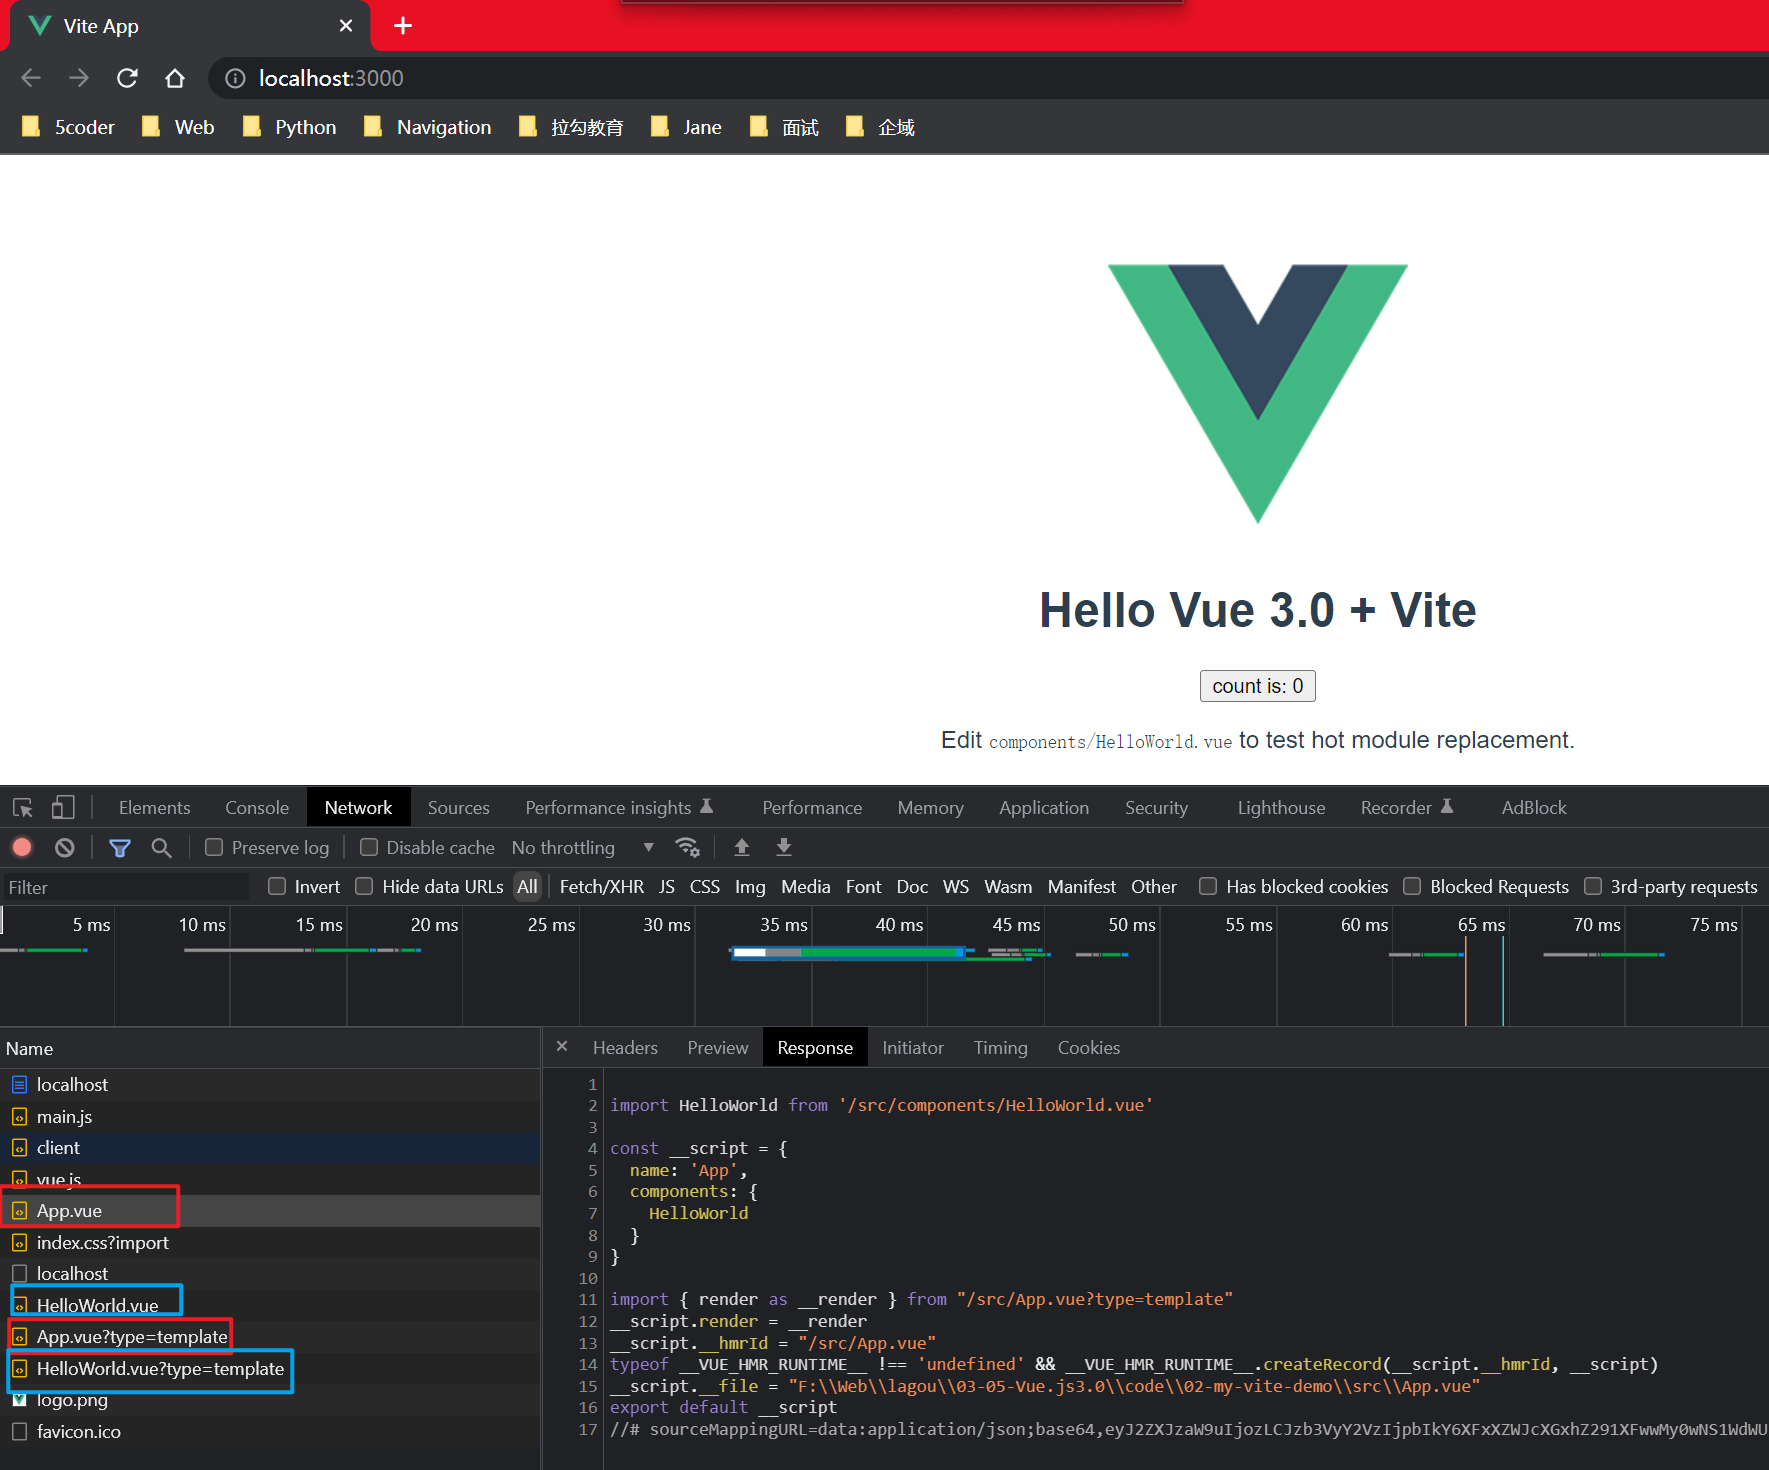Open the Lighthouse panel
Viewport: 1769px width, 1470px height.
click(x=1281, y=807)
